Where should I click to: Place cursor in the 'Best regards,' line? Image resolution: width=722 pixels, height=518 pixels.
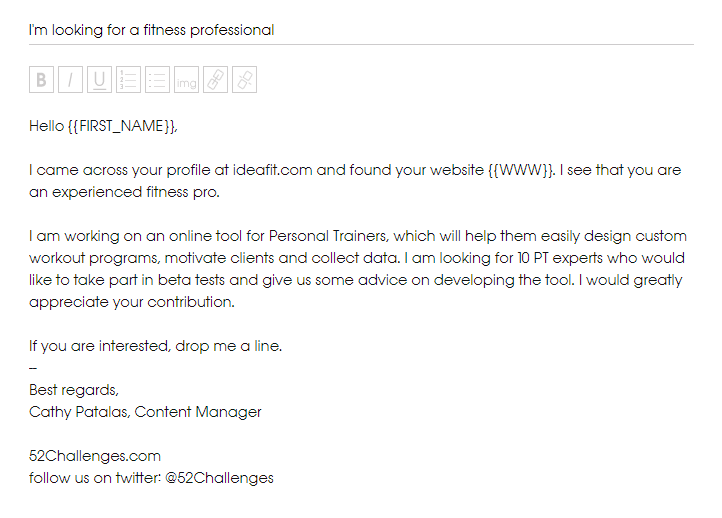pyautogui.click(x=74, y=390)
